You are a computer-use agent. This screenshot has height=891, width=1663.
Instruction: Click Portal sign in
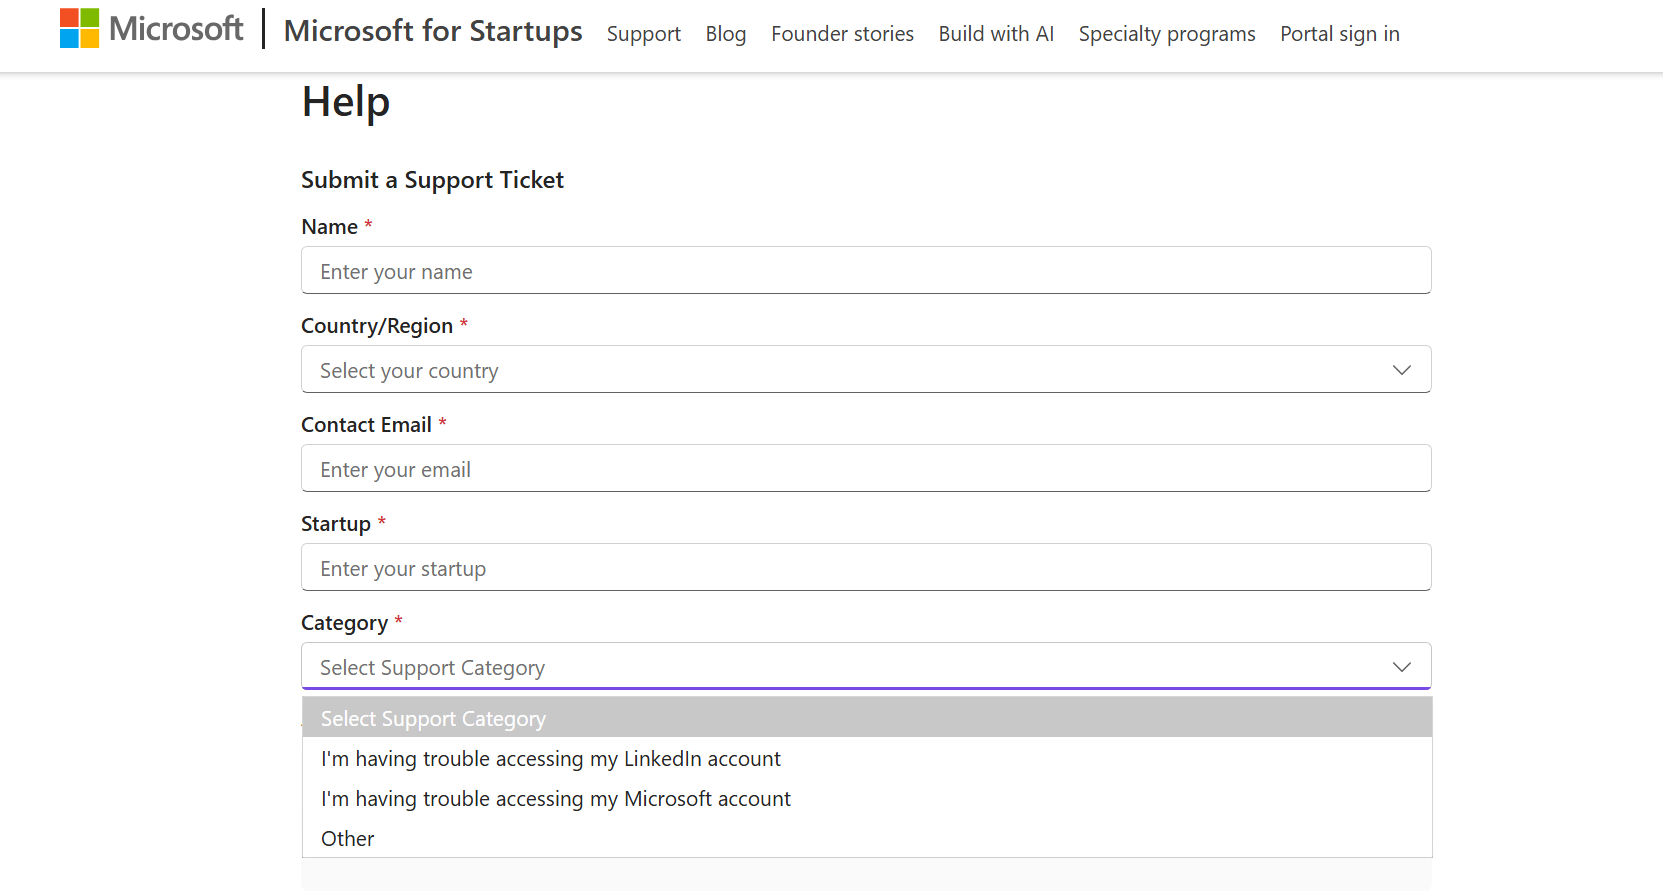point(1340,34)
